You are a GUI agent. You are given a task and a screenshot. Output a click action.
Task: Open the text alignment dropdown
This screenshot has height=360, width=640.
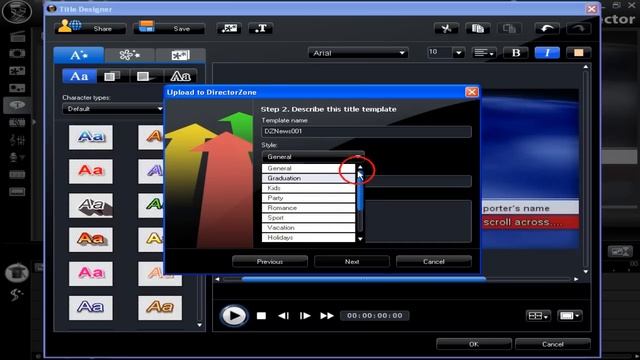tap(484, 53)
